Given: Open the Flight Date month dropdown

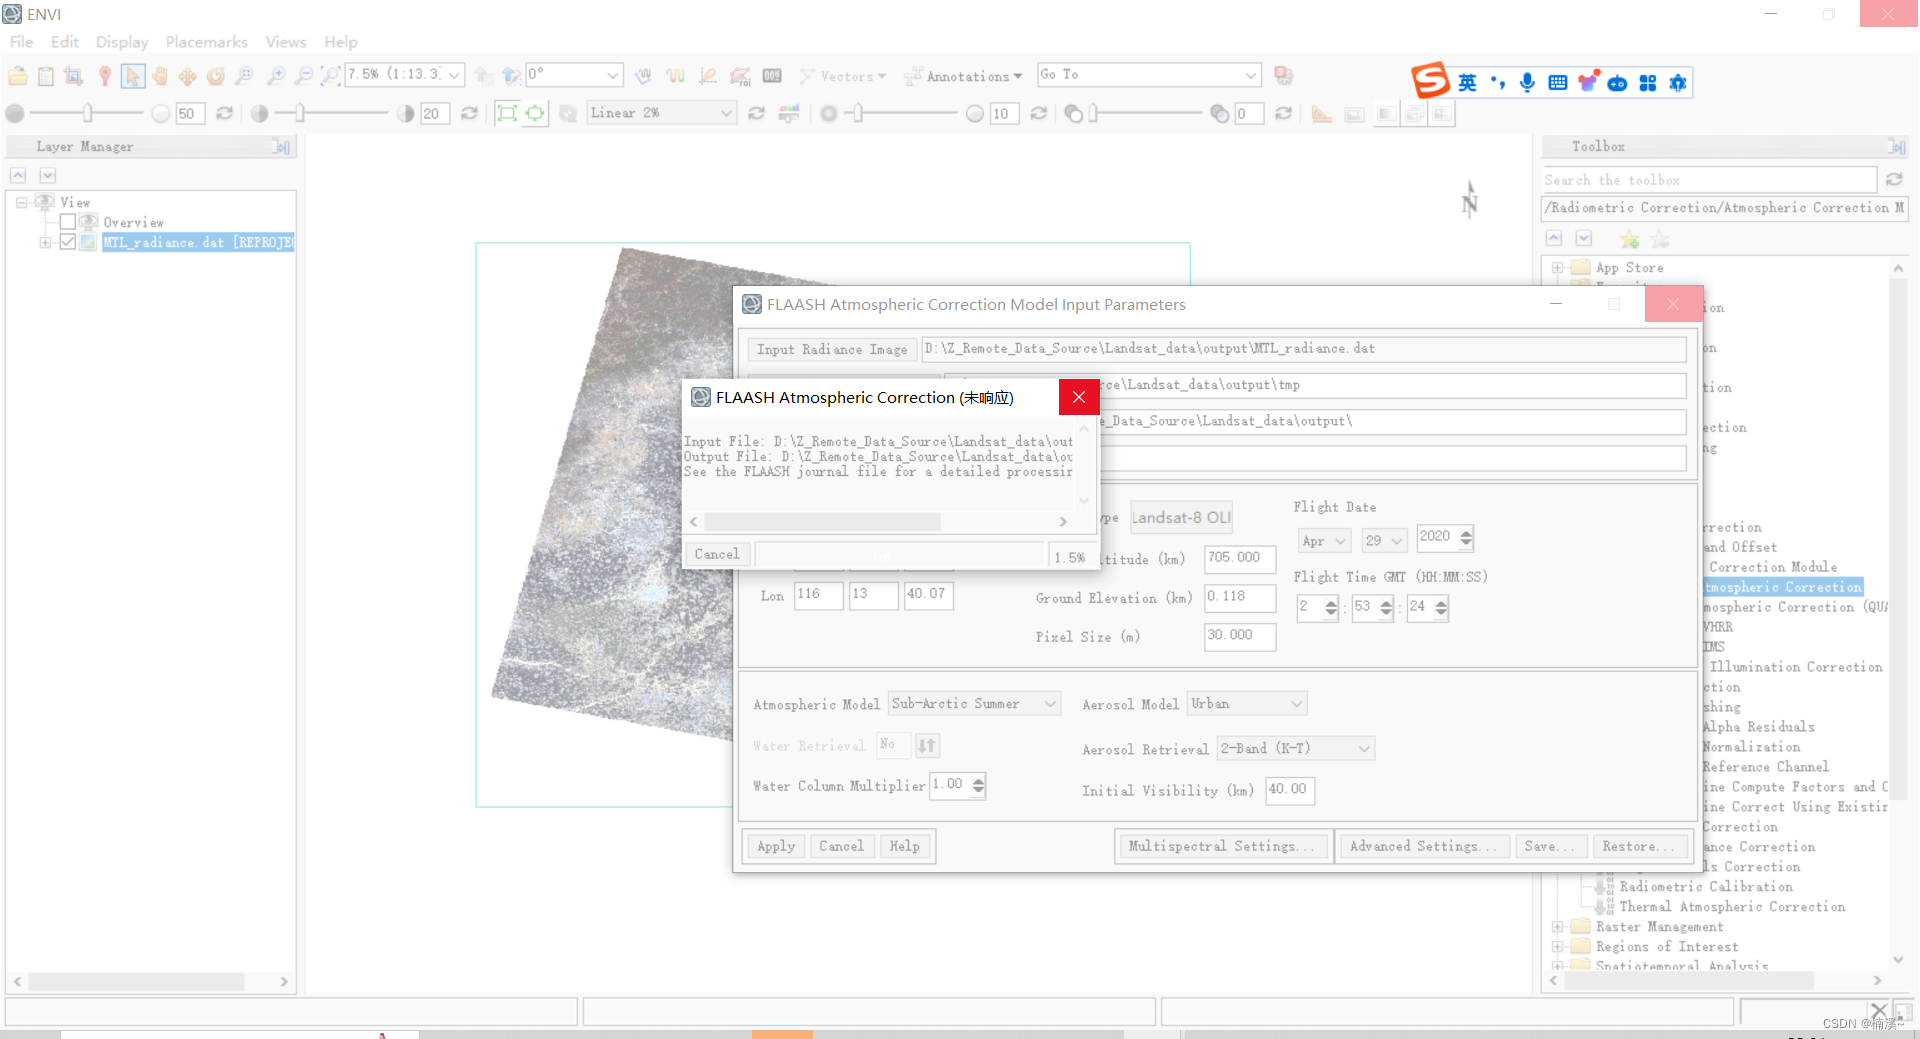Looking at the screenshot, I should 1323,541.
